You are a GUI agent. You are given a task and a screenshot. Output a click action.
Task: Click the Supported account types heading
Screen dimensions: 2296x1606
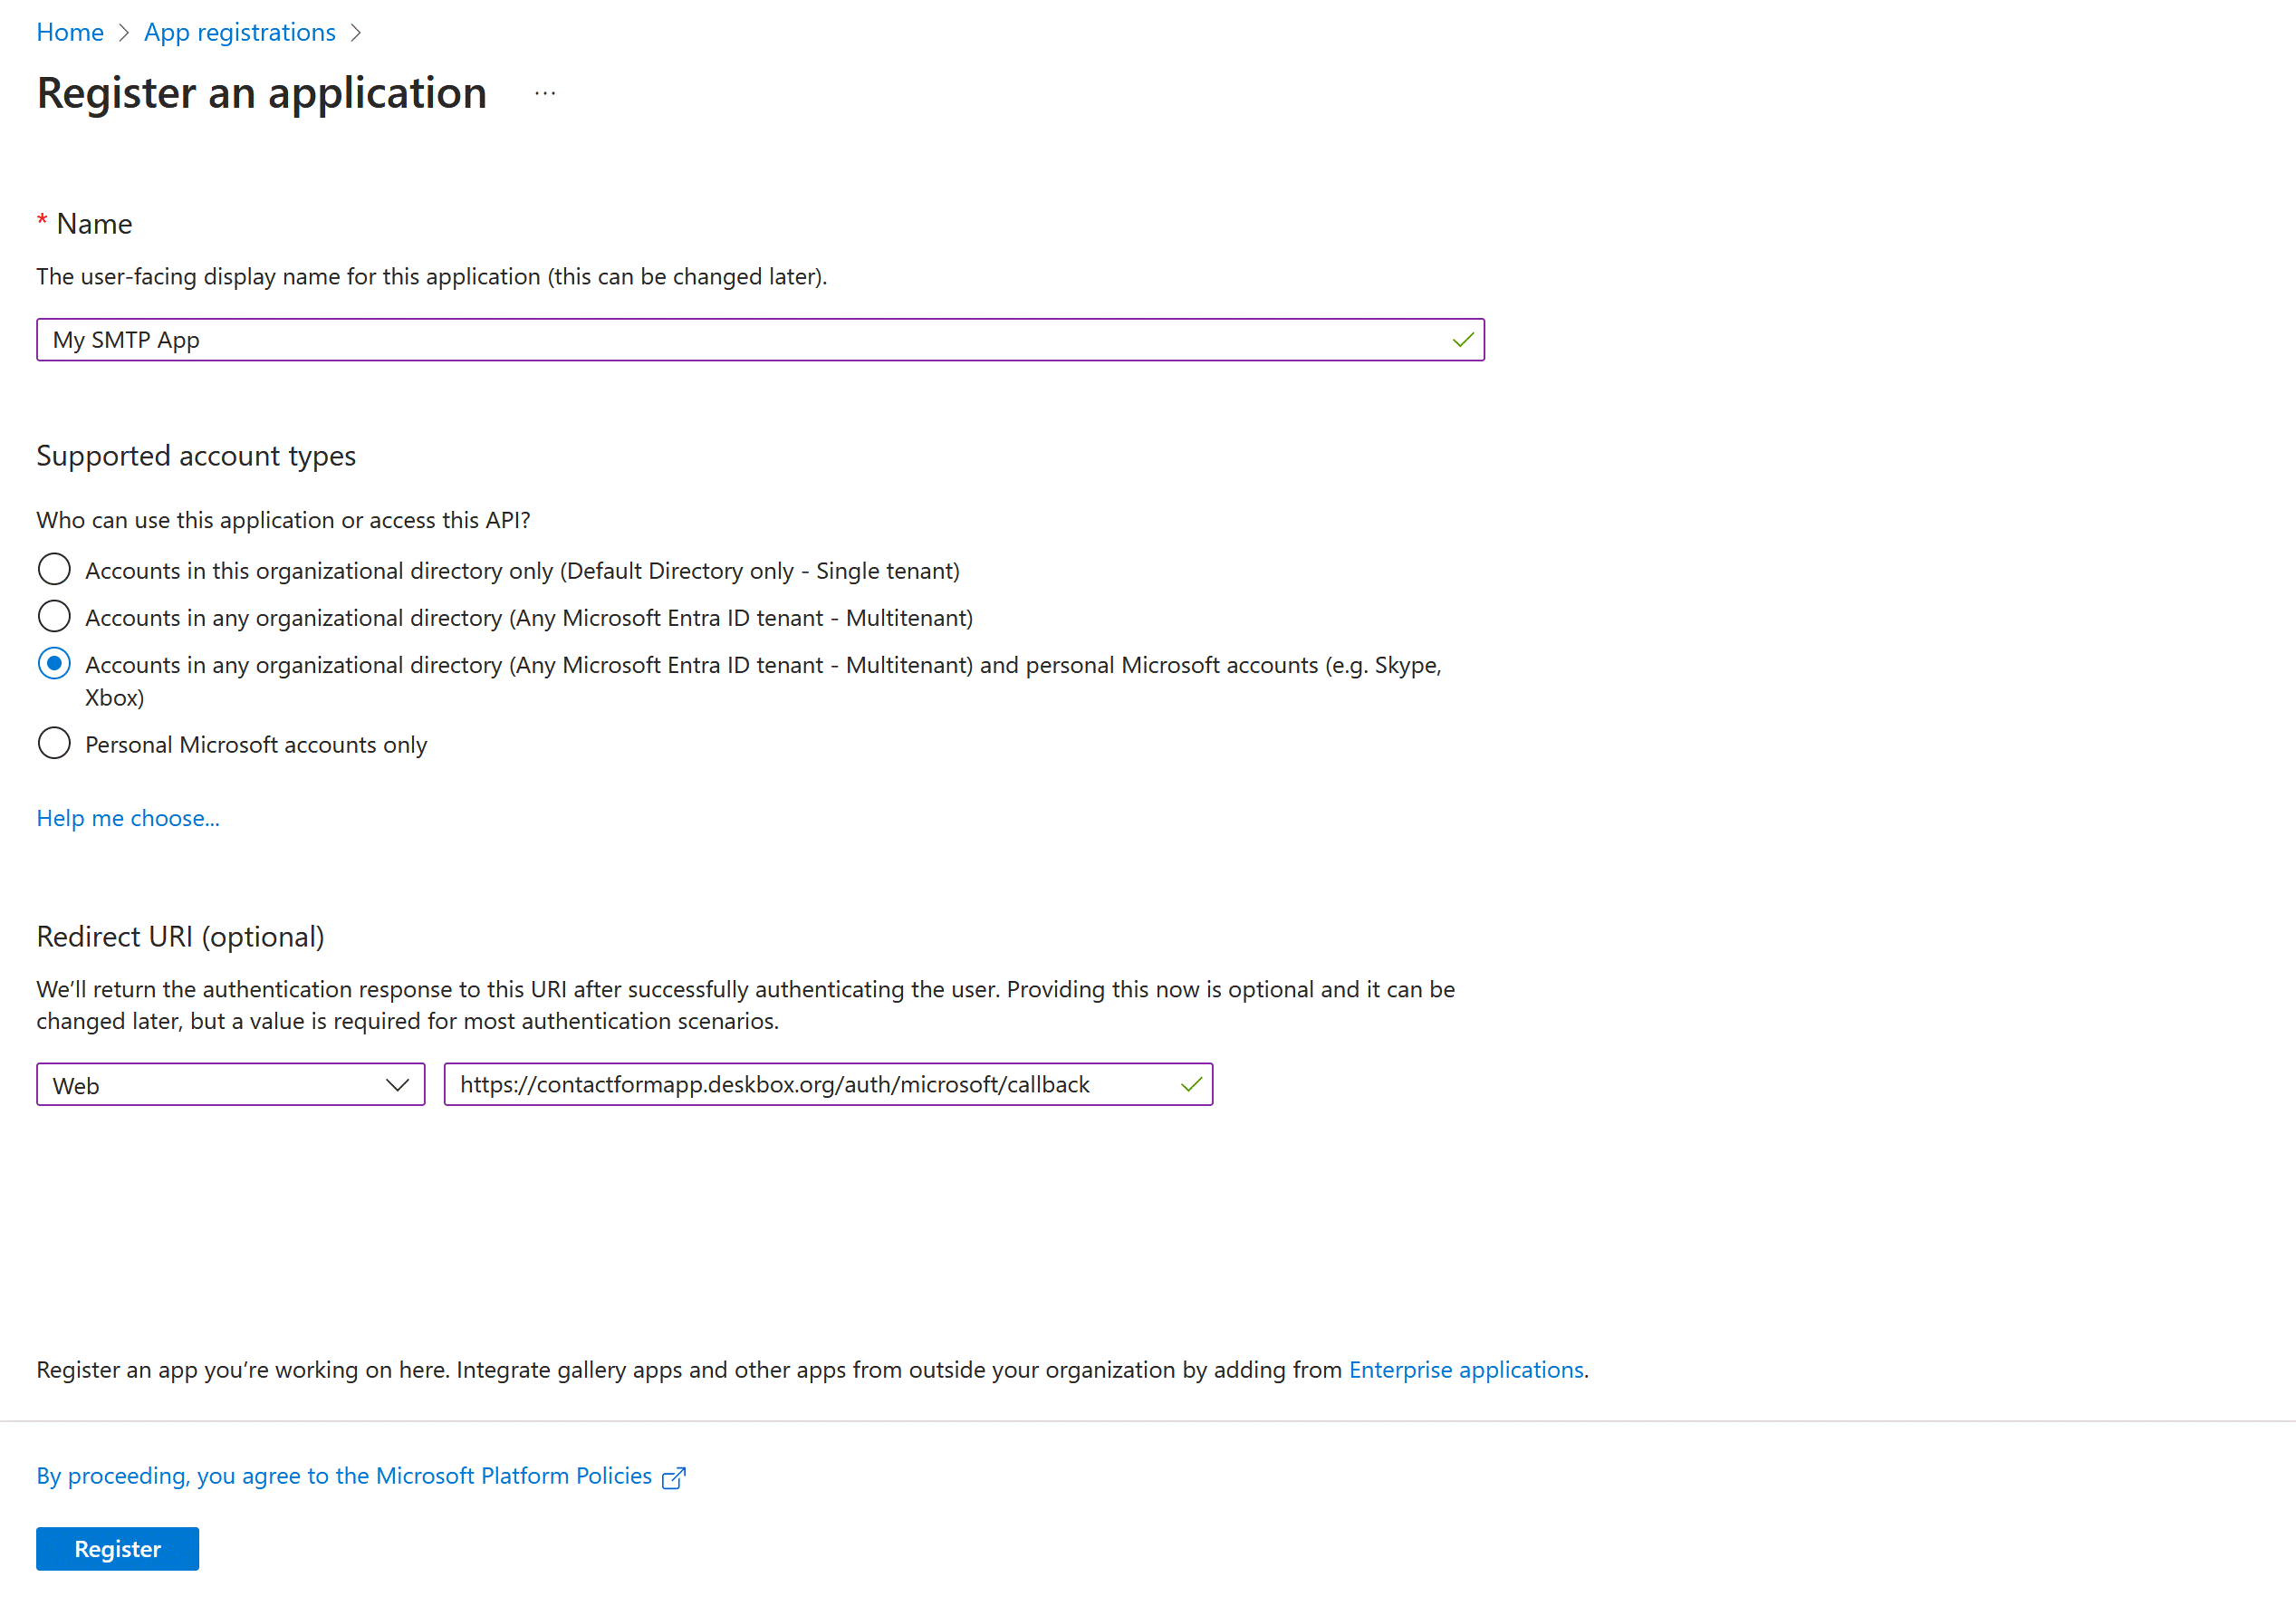click(196, 456)
